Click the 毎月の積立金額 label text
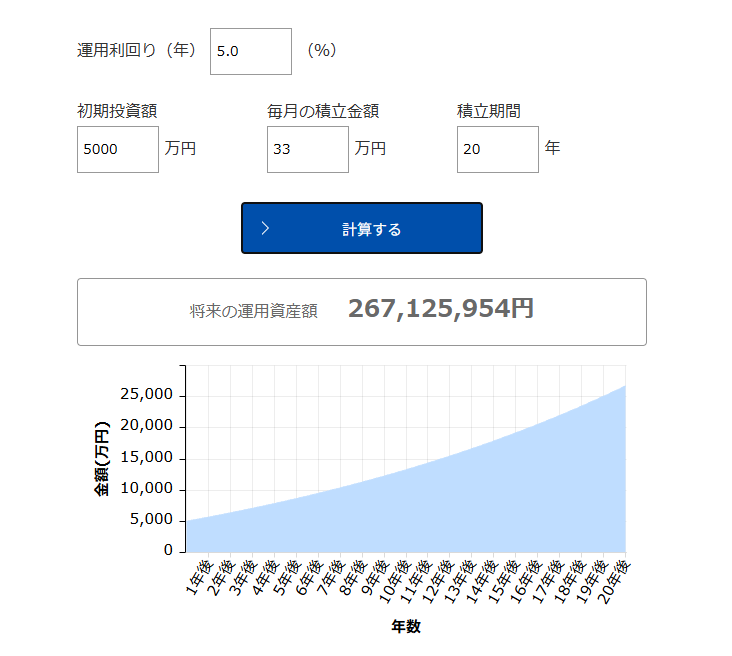The image size is (732, 656). [323, 111]
